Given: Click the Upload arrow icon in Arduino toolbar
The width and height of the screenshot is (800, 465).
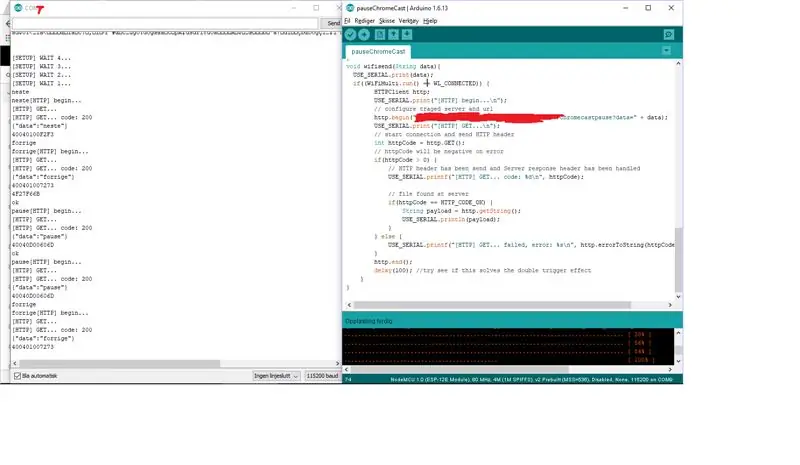Looking at the screenshot, I should [364, 34].
